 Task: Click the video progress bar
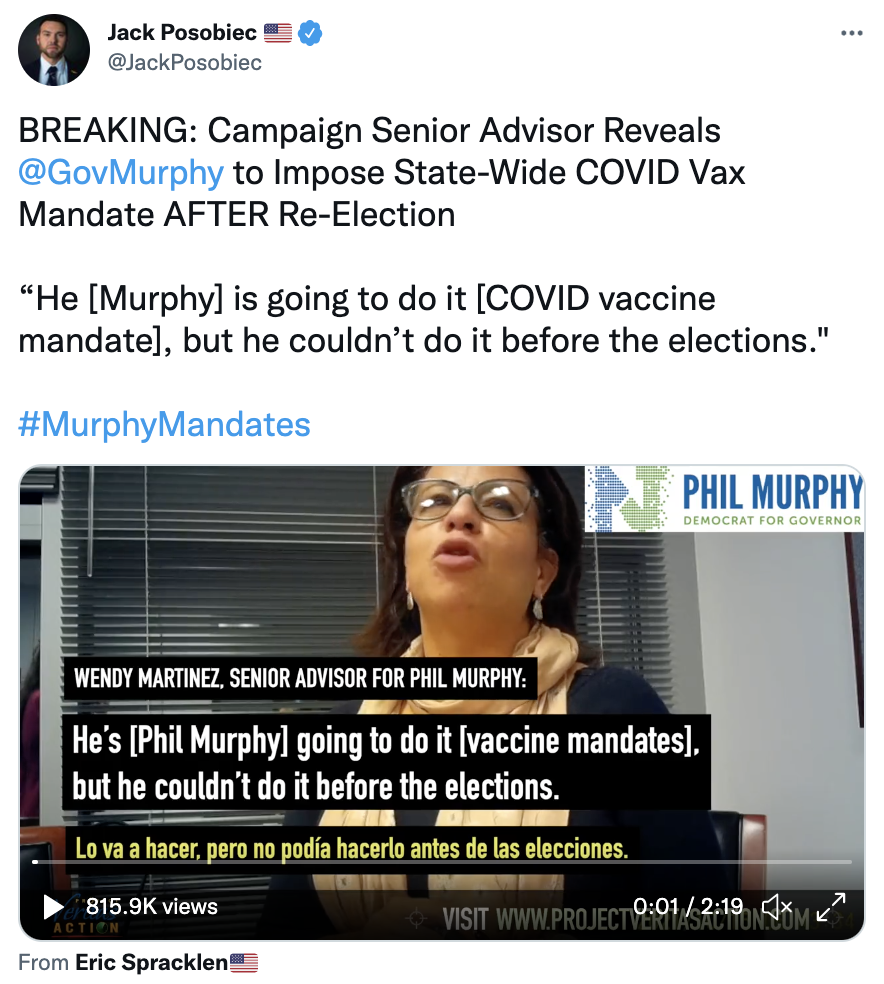click(x=442, y=862)
